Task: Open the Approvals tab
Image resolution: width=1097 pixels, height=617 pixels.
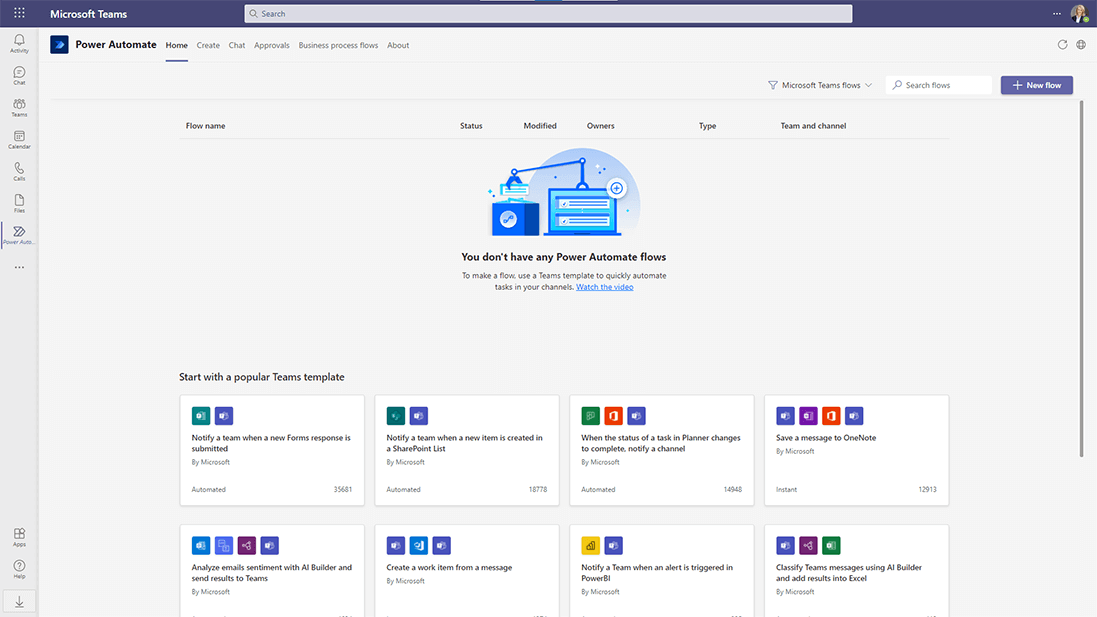Action: [x=271, y=45]
